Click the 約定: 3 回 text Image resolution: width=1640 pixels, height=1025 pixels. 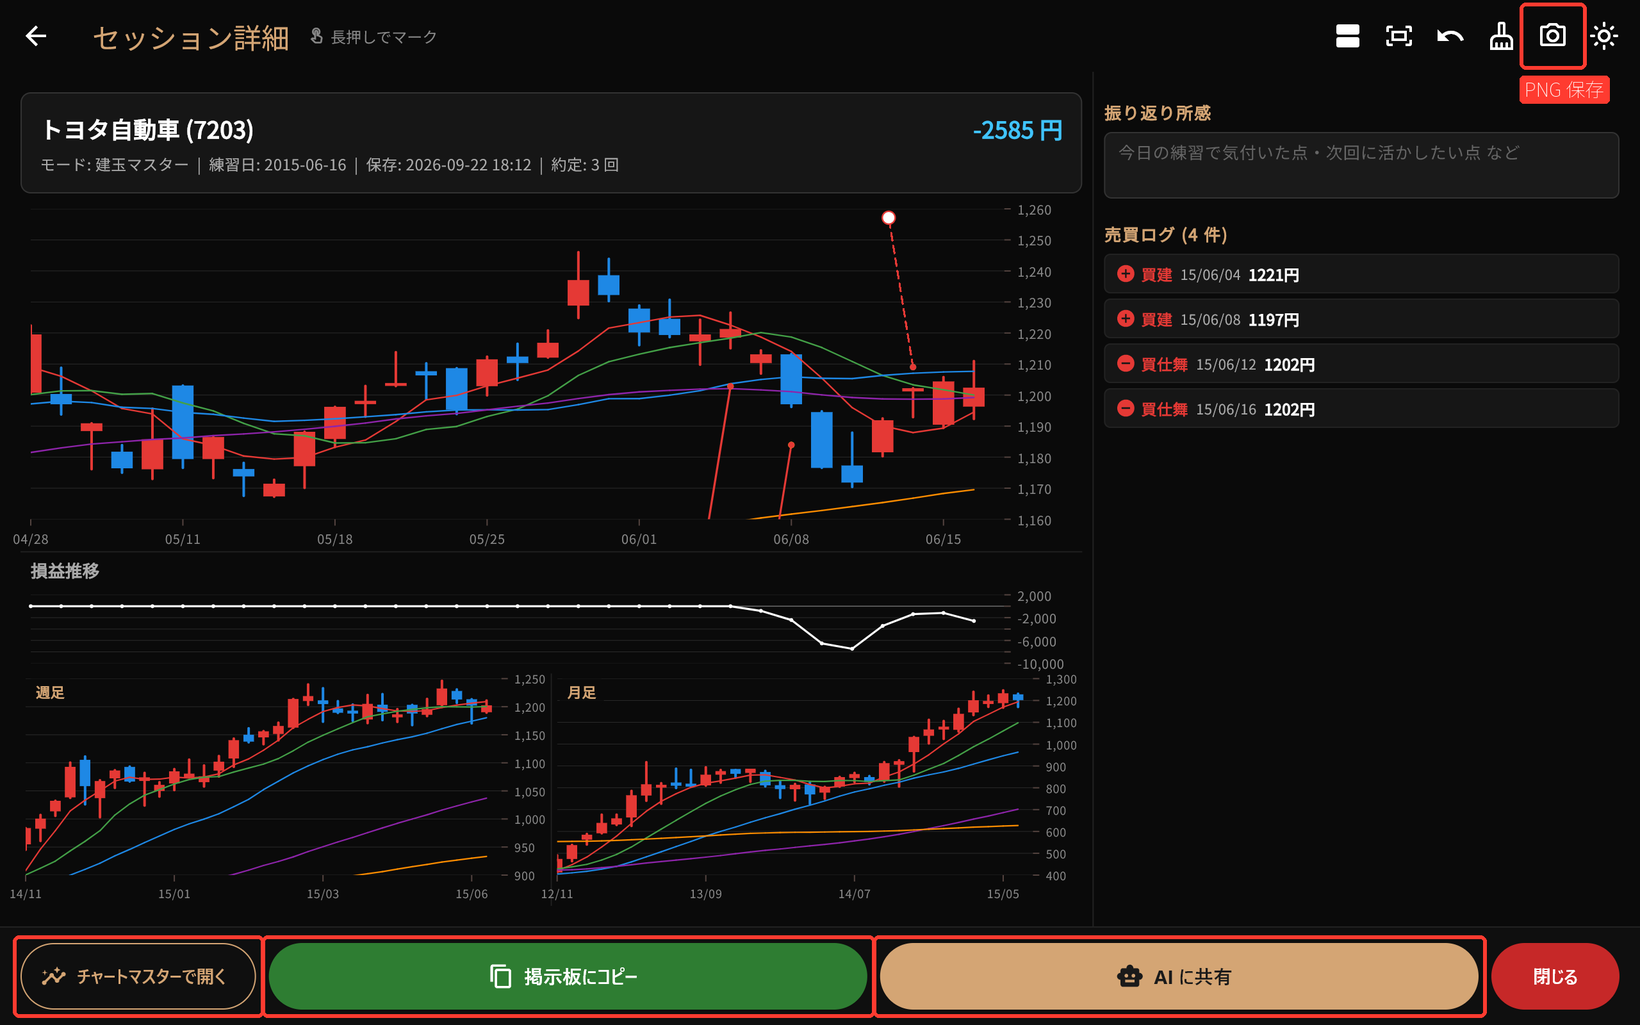pyautogui.click(x=585, y=165)
